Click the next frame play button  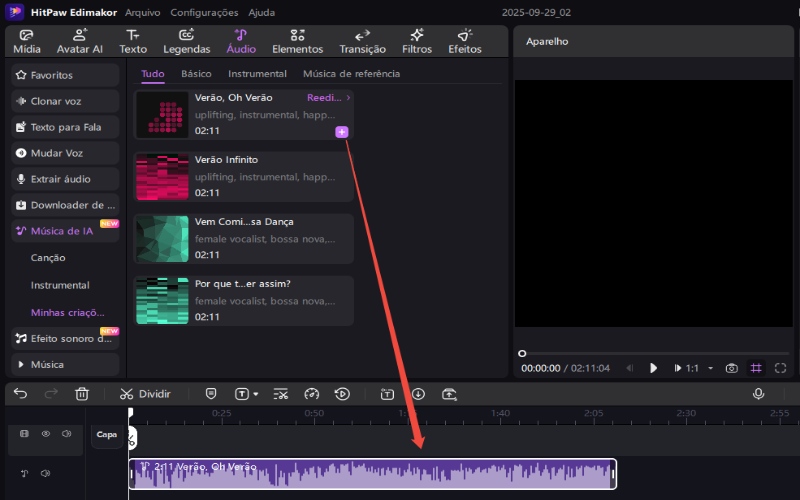(x=678, y=368)
